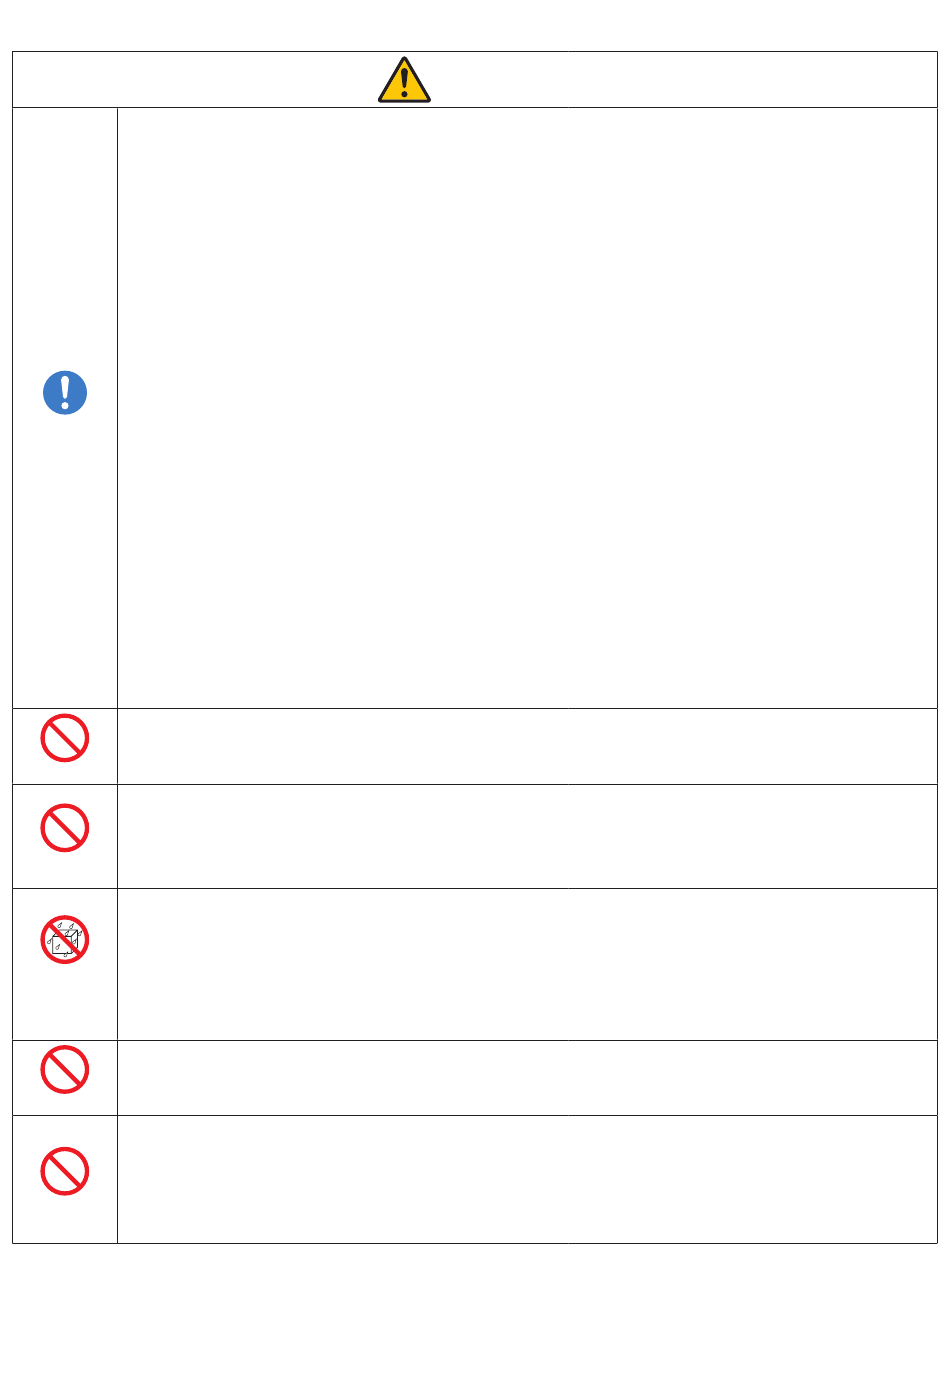Click the large empty cell beside the blue icon

527,408
